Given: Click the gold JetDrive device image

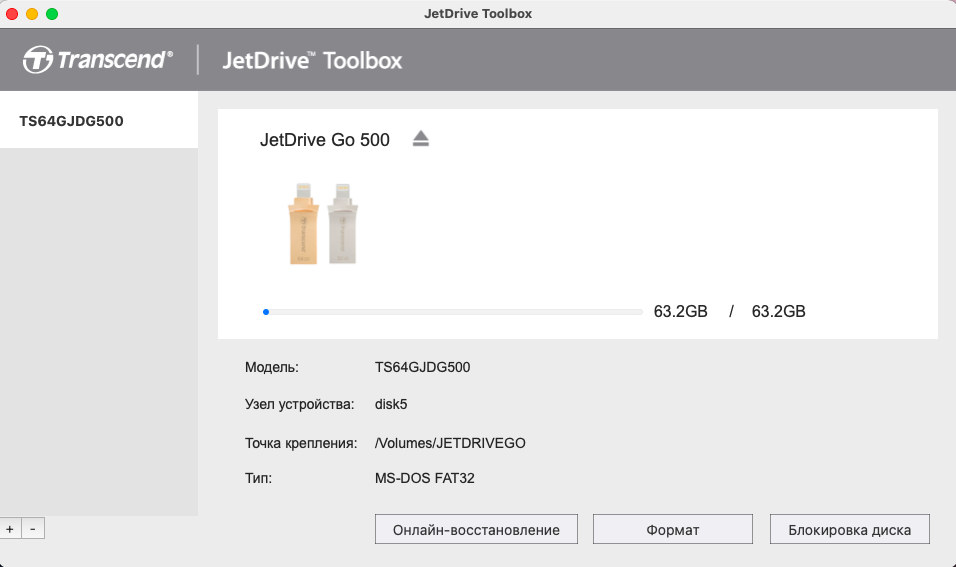Looking at the screenshot, I should 303,224.
